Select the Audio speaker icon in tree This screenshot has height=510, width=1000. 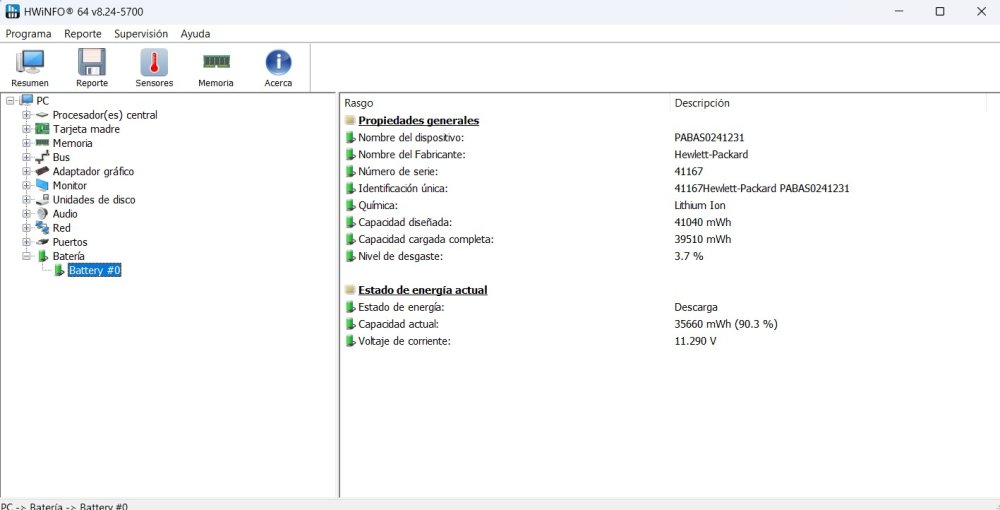pos(42,214)
